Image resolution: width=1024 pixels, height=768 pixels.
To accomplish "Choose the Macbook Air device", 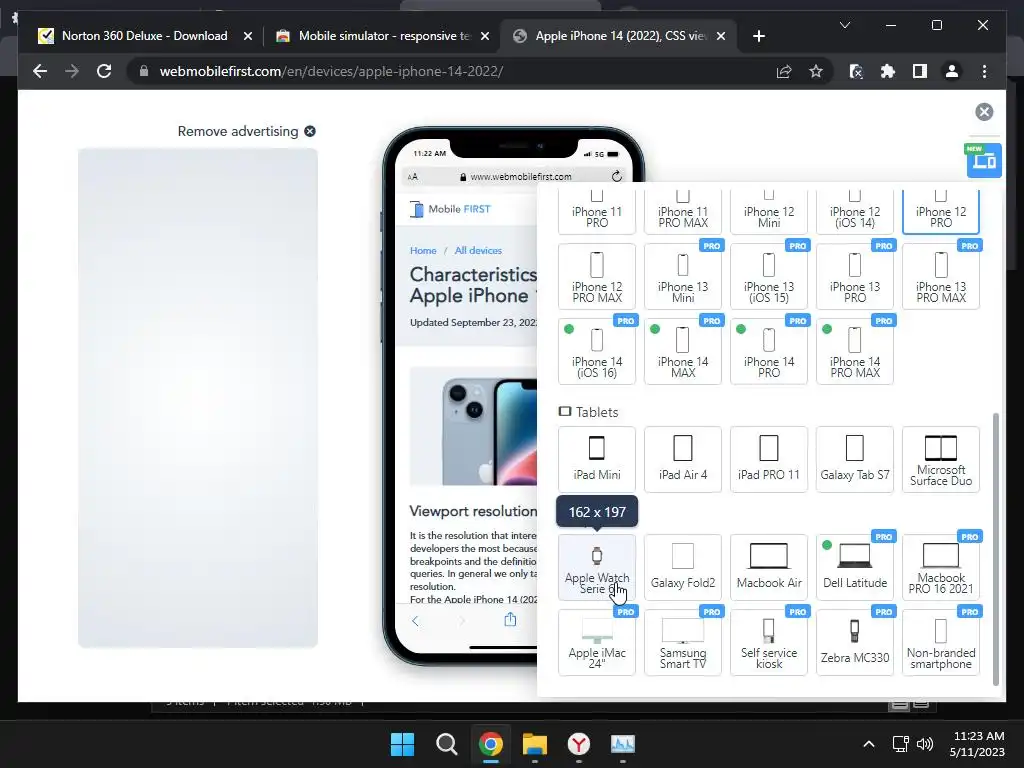I will click(769, 567).
